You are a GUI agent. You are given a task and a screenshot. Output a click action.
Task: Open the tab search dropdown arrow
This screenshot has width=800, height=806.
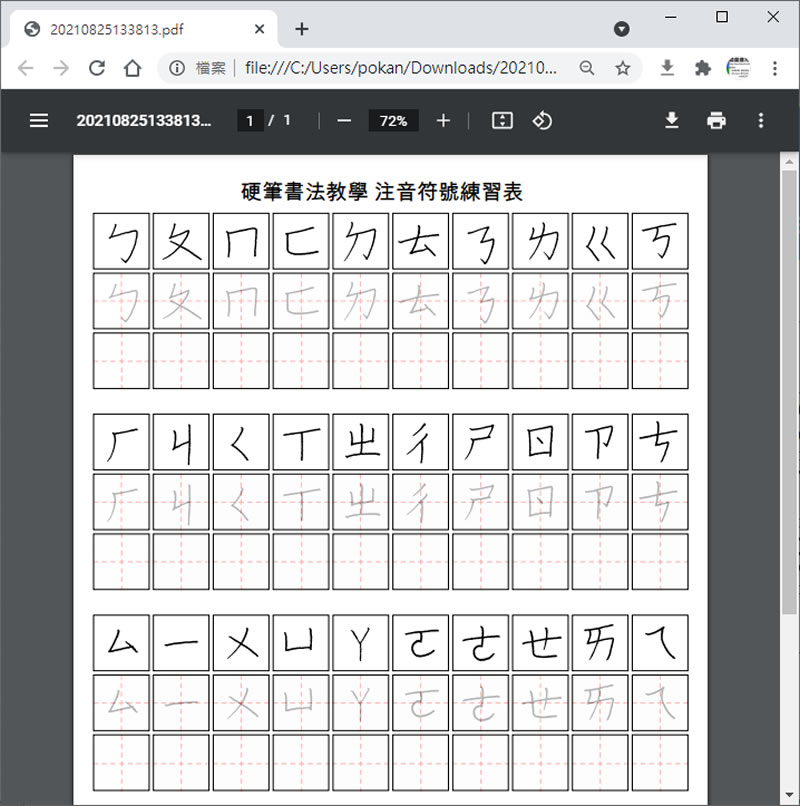coord(622,29)
